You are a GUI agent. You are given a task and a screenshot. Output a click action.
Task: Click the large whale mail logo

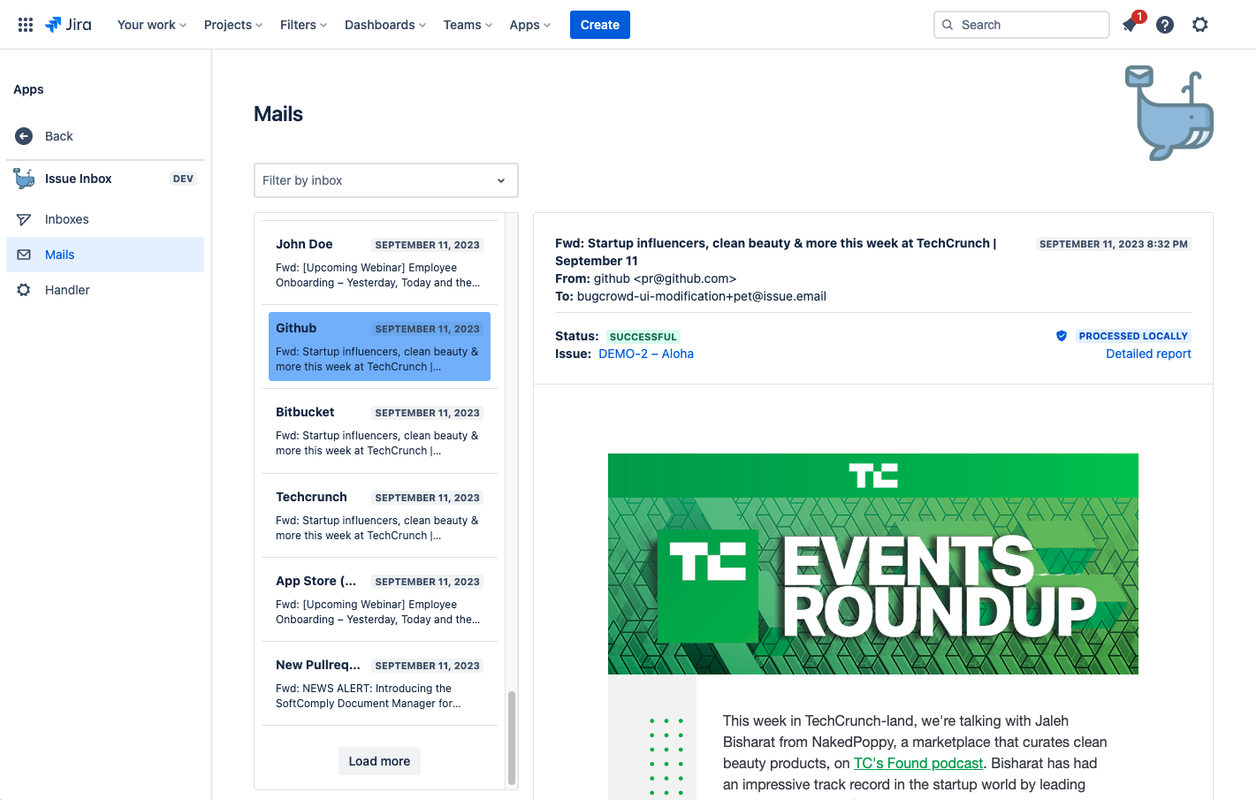coord(1170,113)
